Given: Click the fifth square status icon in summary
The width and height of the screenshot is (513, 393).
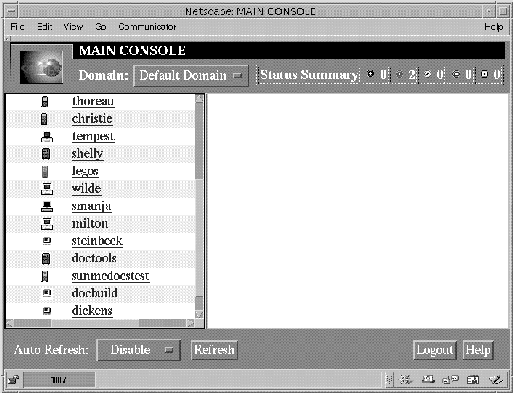Looking at the screenshot, I should [484, 74].
